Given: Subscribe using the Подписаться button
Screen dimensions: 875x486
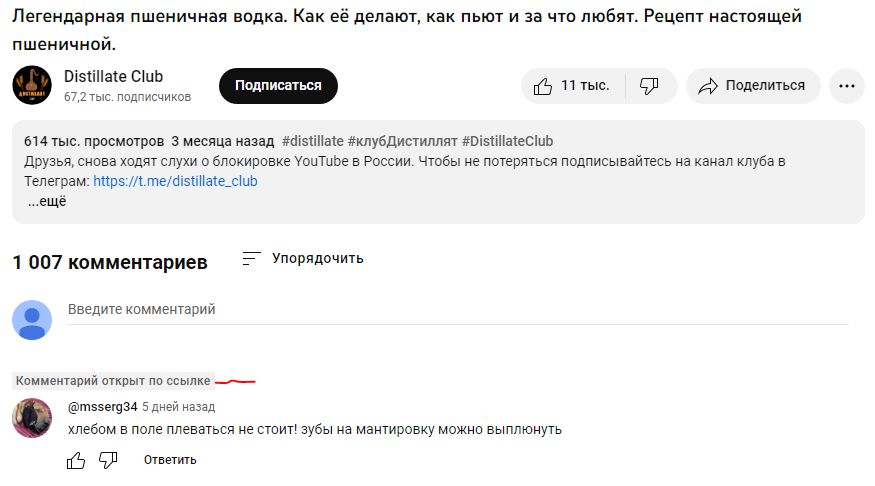Looking at the screenshot, I should [278, 86].
